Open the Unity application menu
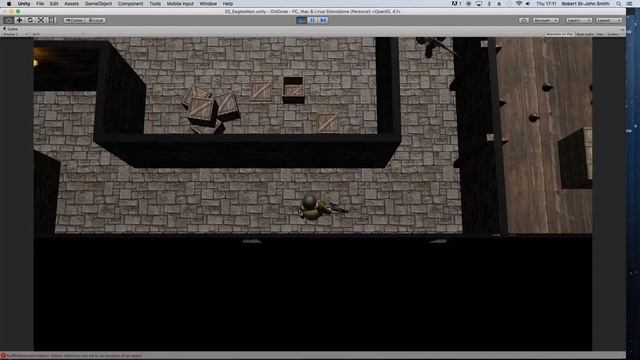640x360 pixels. [x=24, y=4]
